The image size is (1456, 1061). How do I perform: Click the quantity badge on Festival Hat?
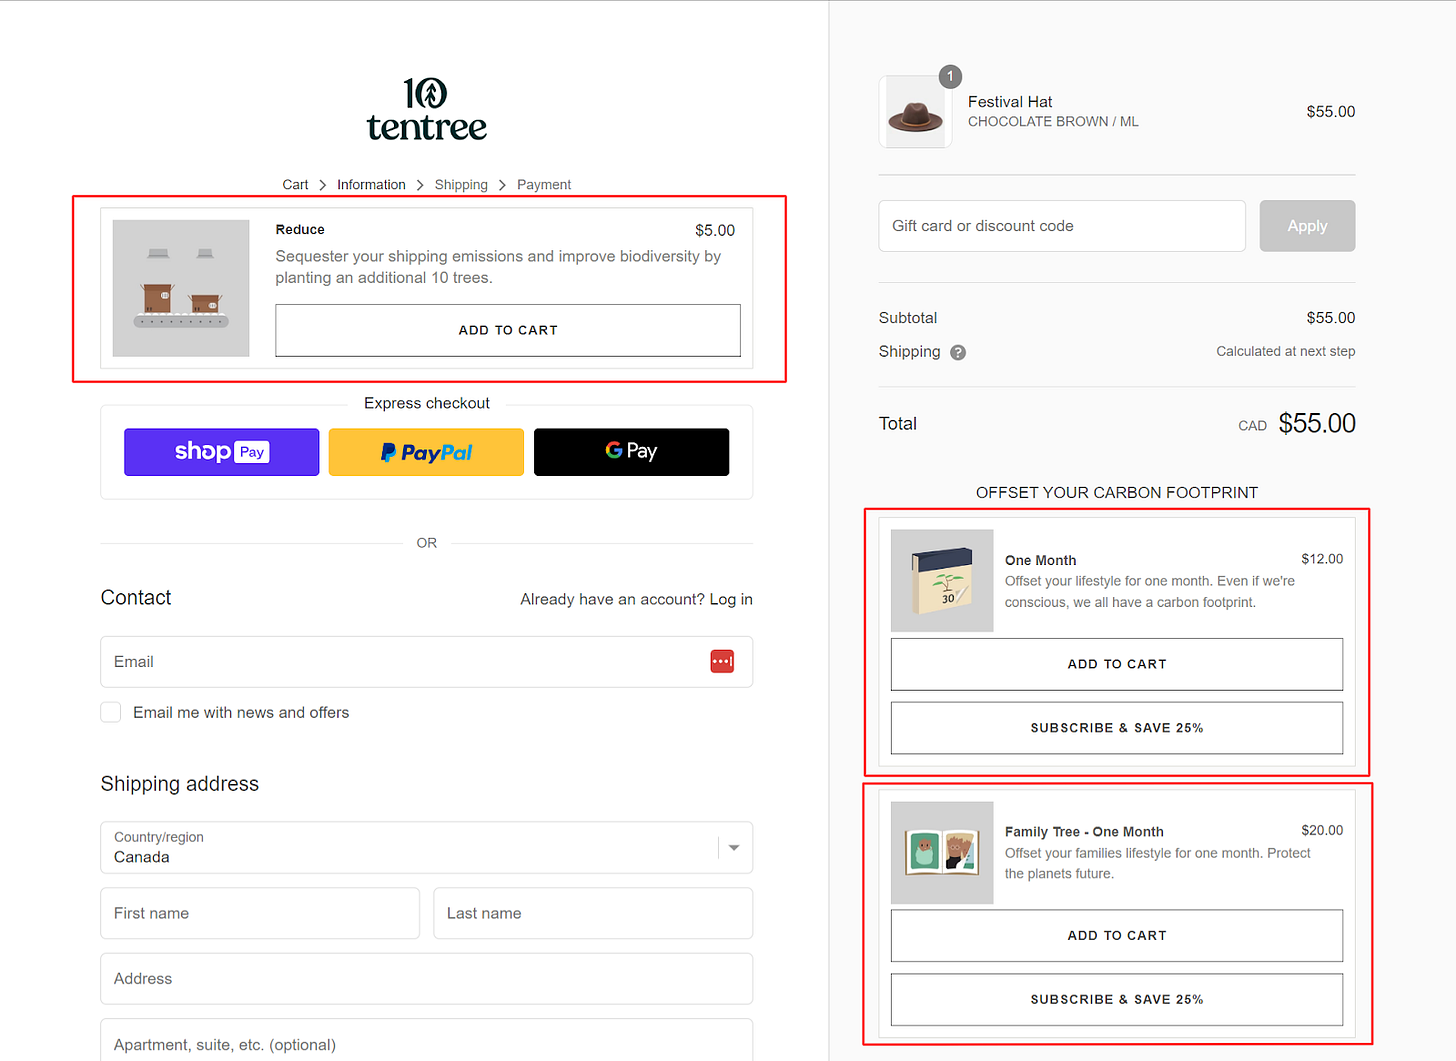click(950, 76)
